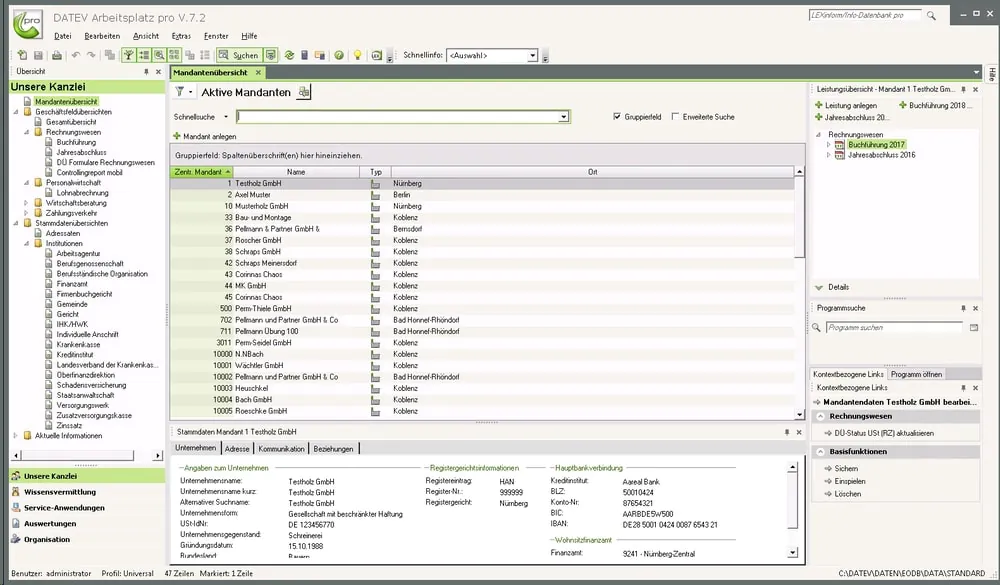Open the Schnellsuche field dropdown arrow

pos(564,117)
